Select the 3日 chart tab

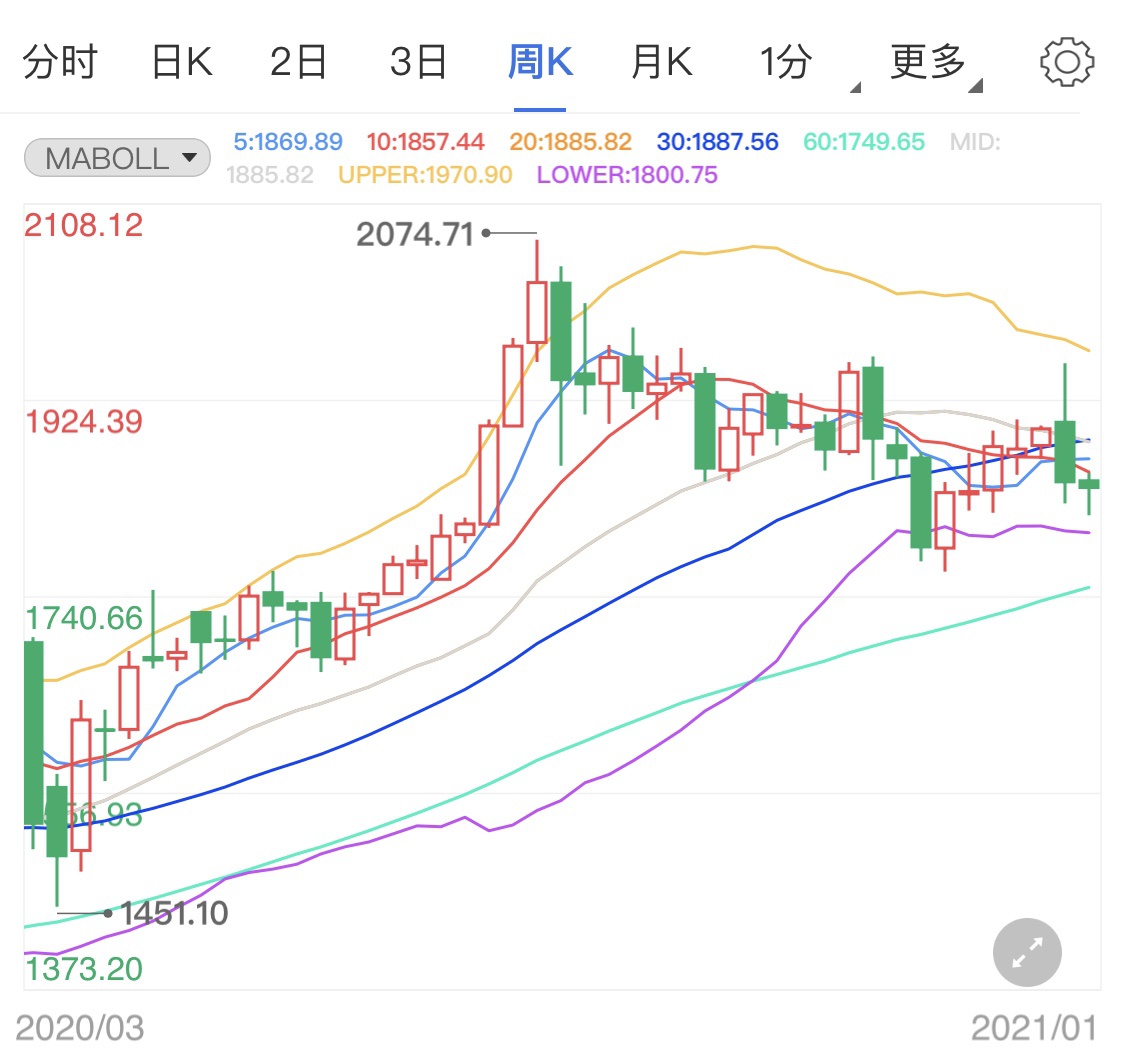click(418, 63)
